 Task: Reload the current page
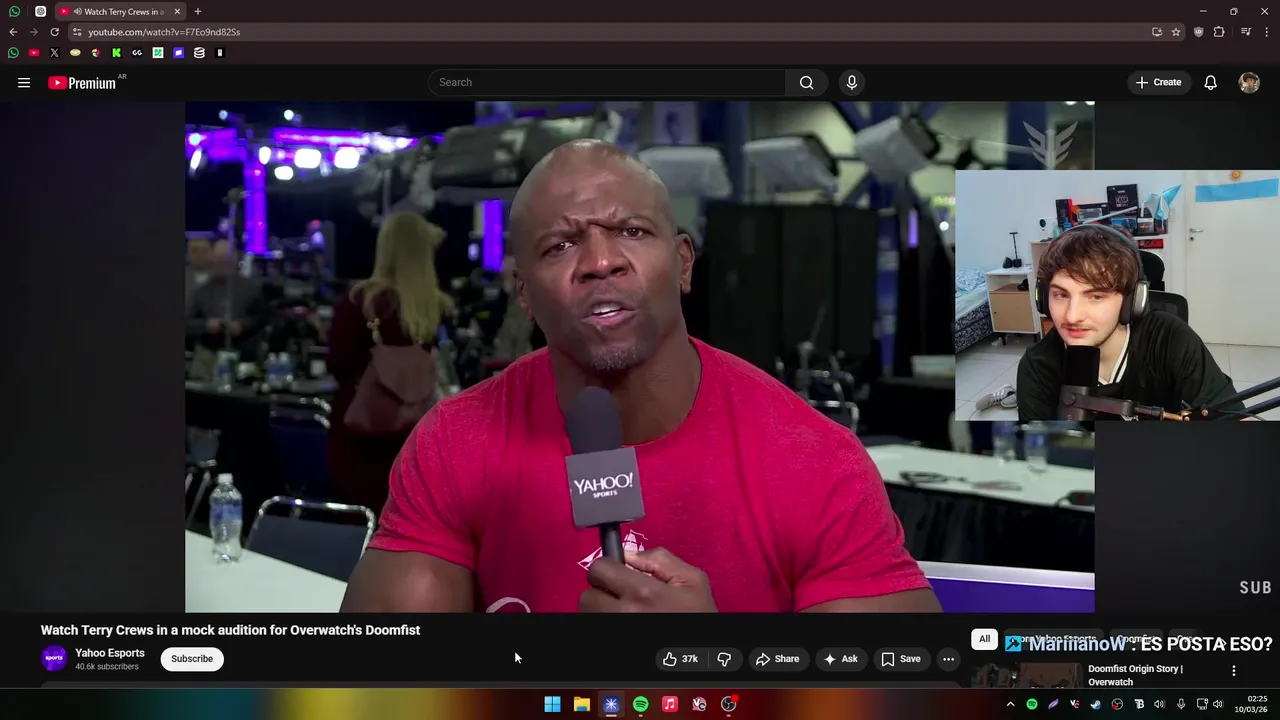(54, 32)
